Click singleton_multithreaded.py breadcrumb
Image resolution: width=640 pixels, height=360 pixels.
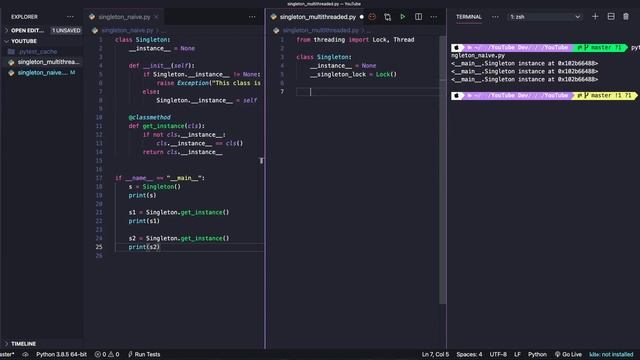320,30
